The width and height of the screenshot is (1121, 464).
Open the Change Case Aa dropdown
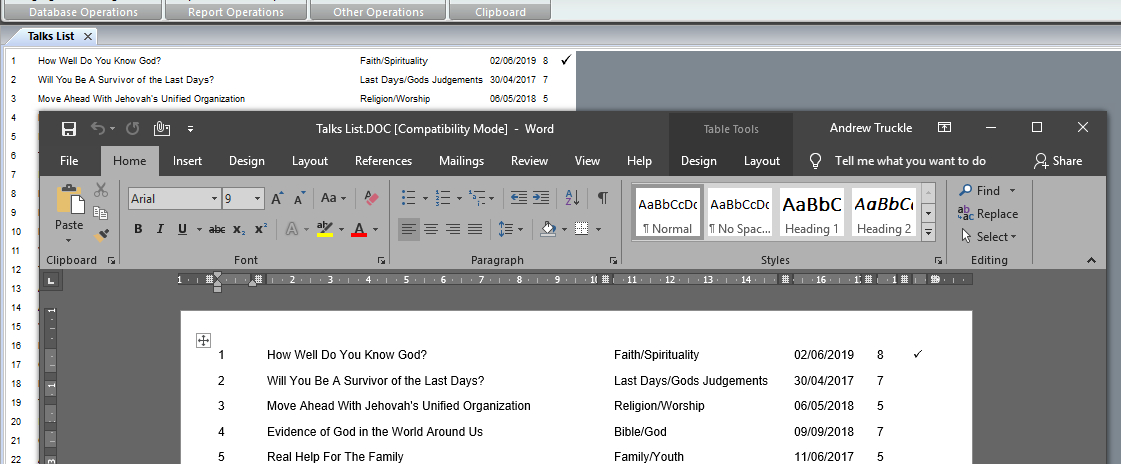[x=334, y=198]
